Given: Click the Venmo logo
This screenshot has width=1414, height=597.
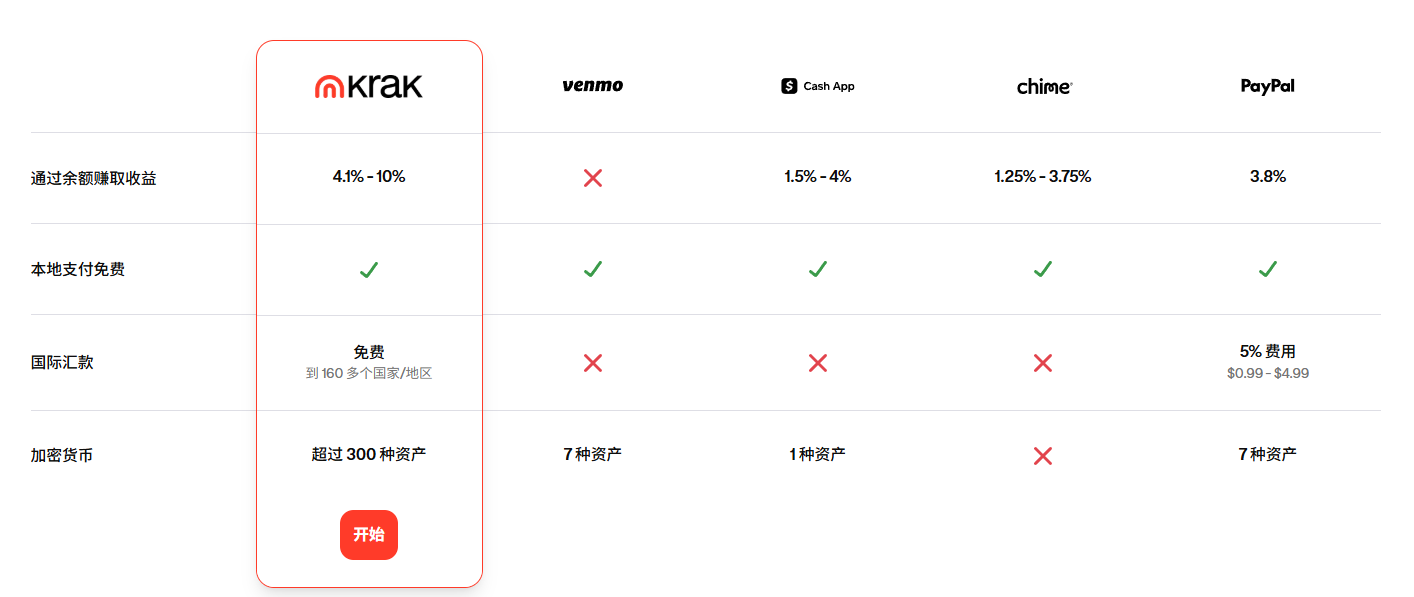Looking at the screenshot, I should 593,86.
